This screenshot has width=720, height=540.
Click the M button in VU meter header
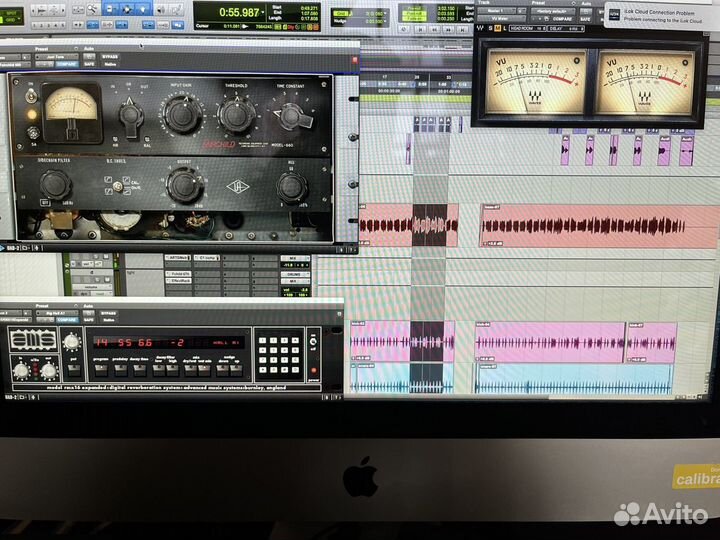click(x=497, y=28)
